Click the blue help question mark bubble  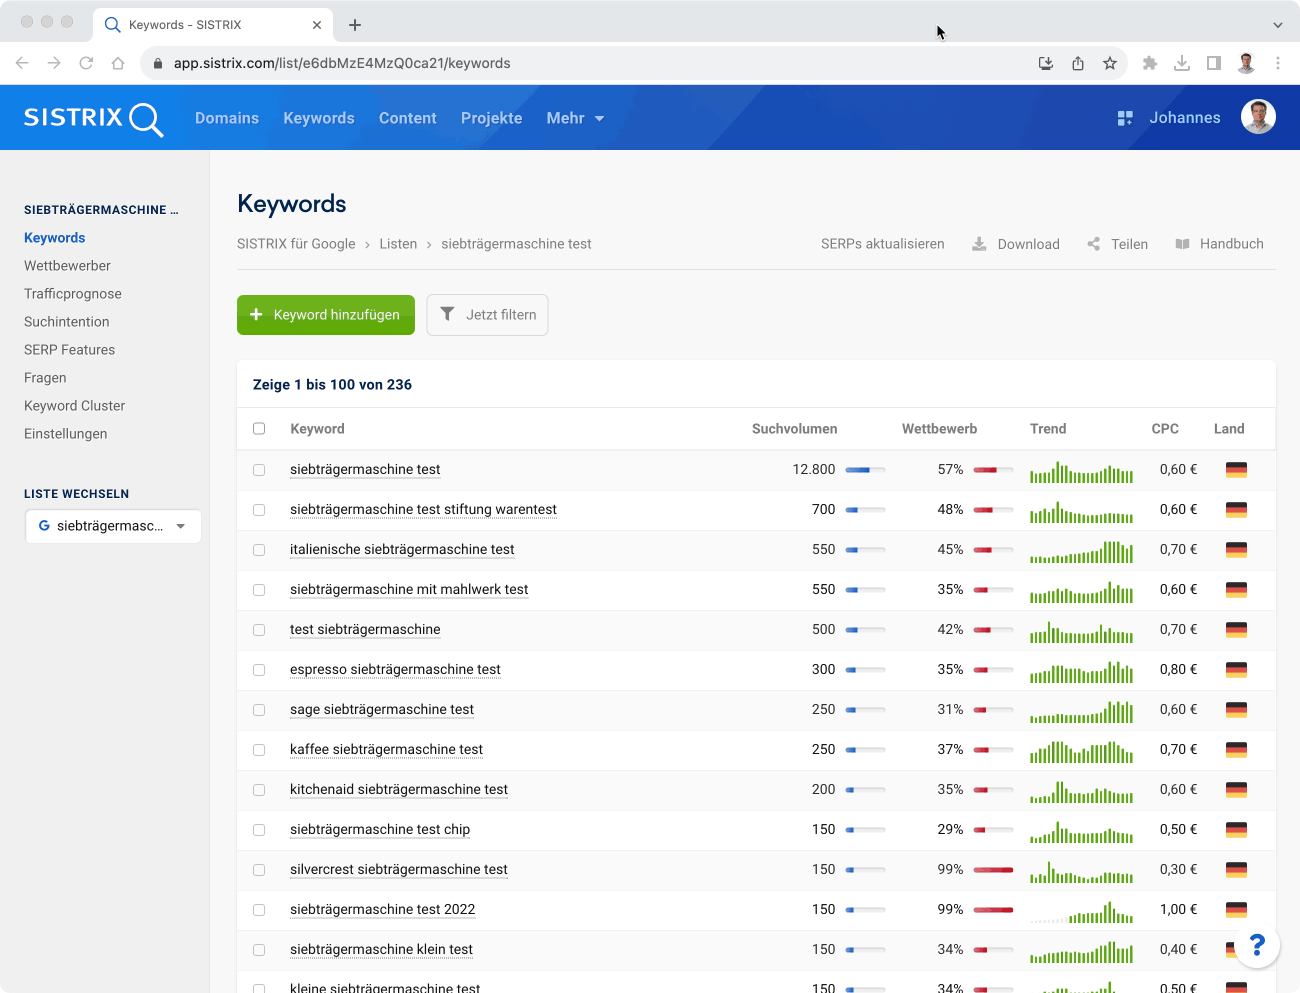coord(1257,944)
